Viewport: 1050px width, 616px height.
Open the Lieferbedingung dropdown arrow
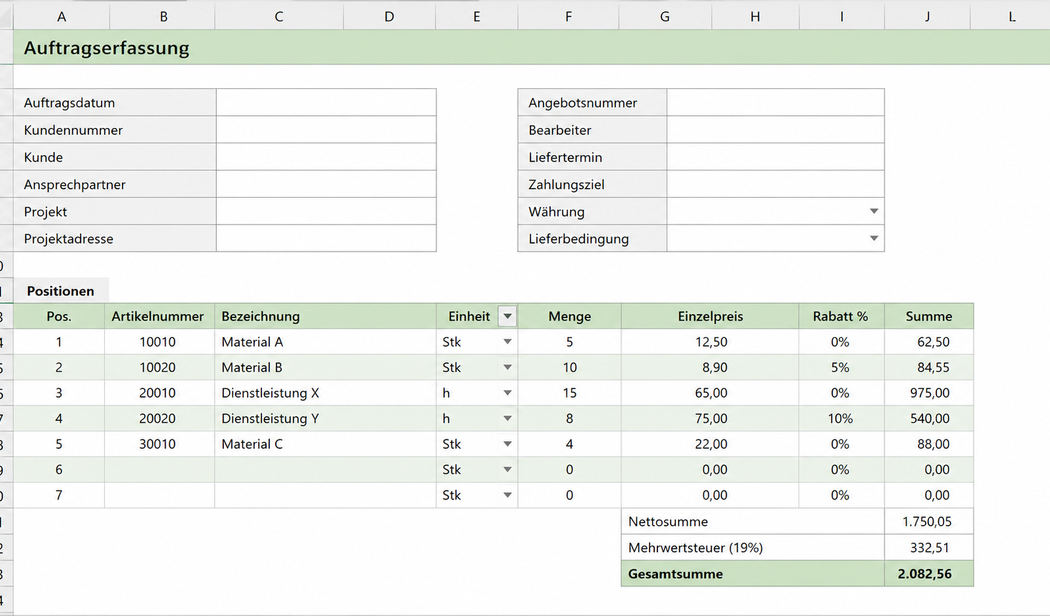click(873, 238)
